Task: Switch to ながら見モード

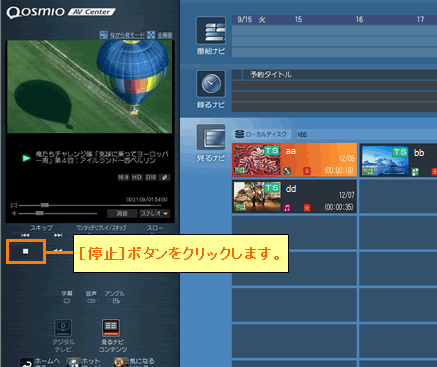Action: click(x=127, y=35)
